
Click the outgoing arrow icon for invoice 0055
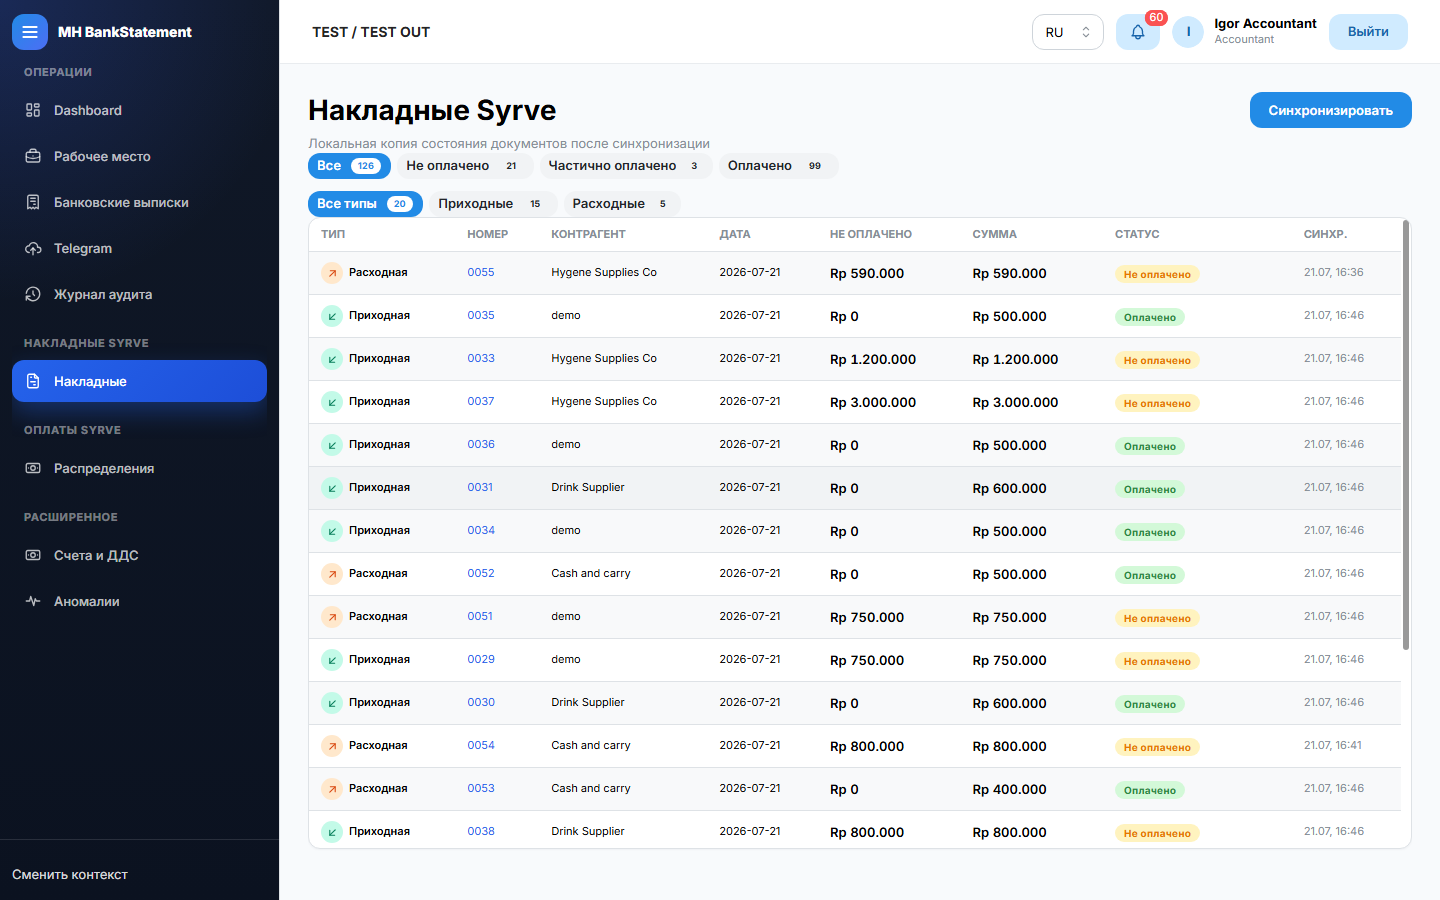tap(332, 273)
